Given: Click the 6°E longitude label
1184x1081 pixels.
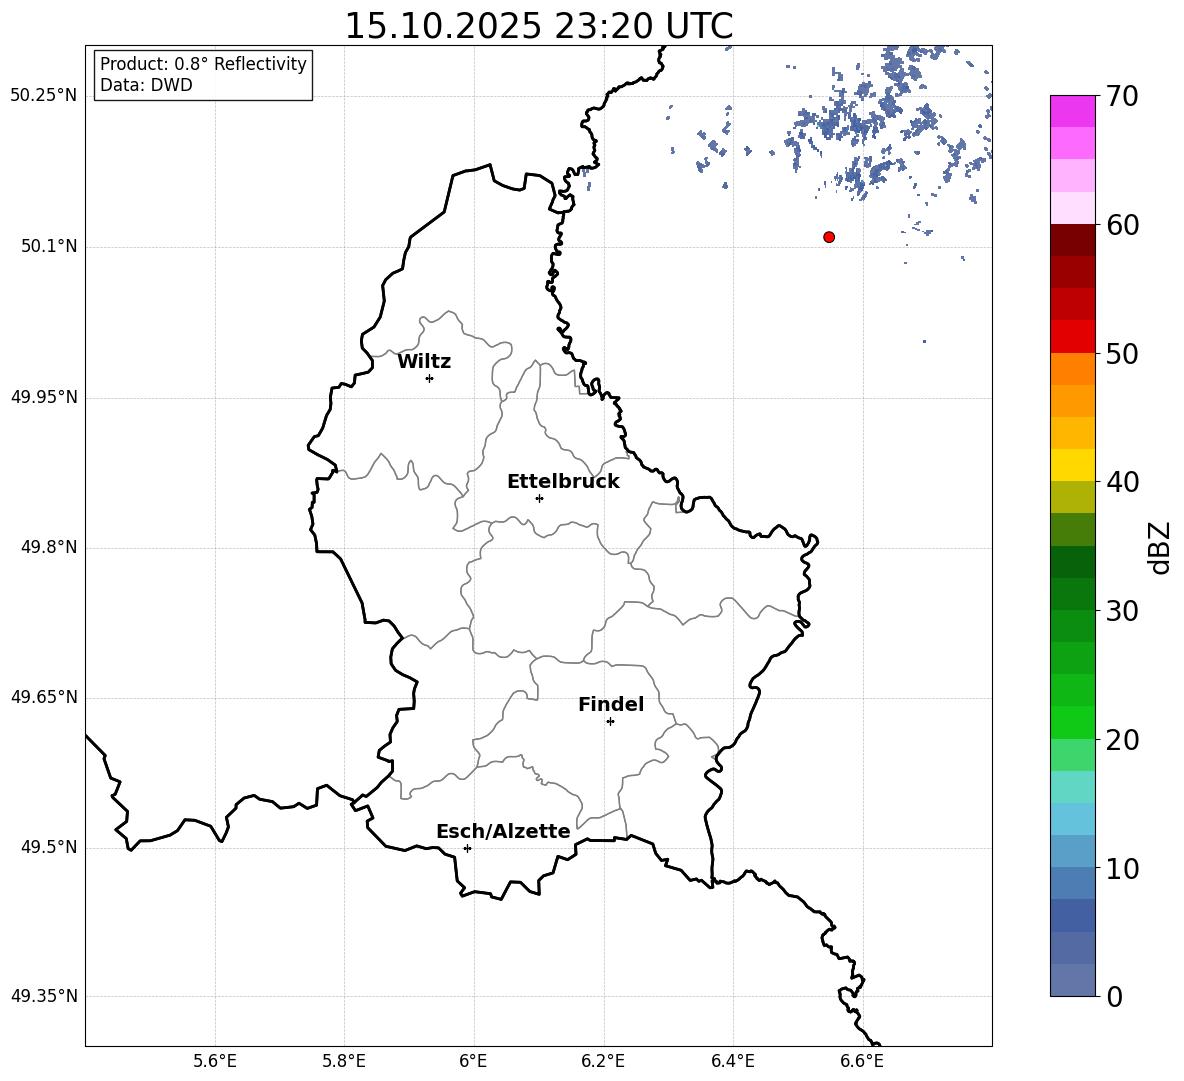Looking at the screenshot, I should click(x=473, y=1061).
